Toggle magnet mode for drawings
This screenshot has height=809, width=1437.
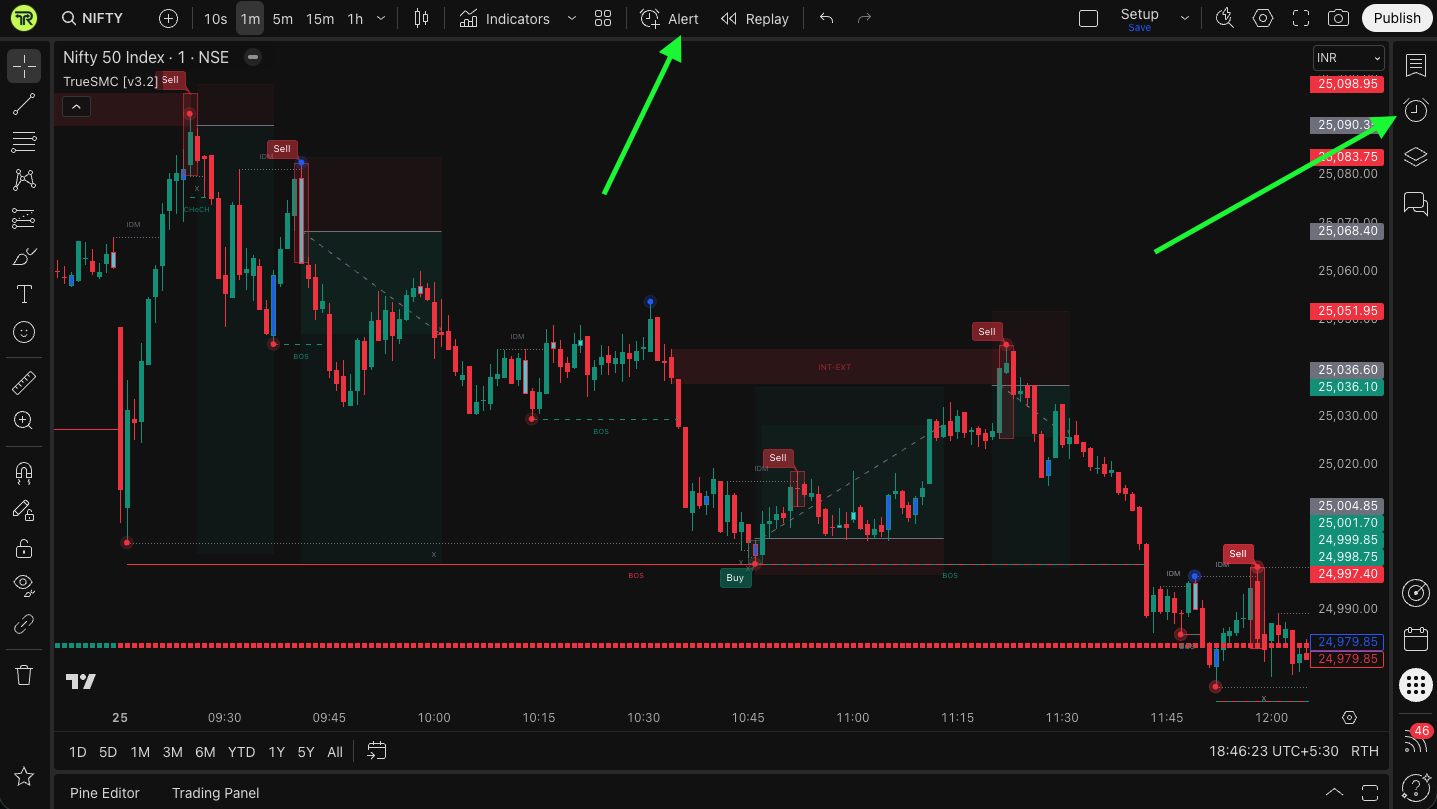click(24, 472)
